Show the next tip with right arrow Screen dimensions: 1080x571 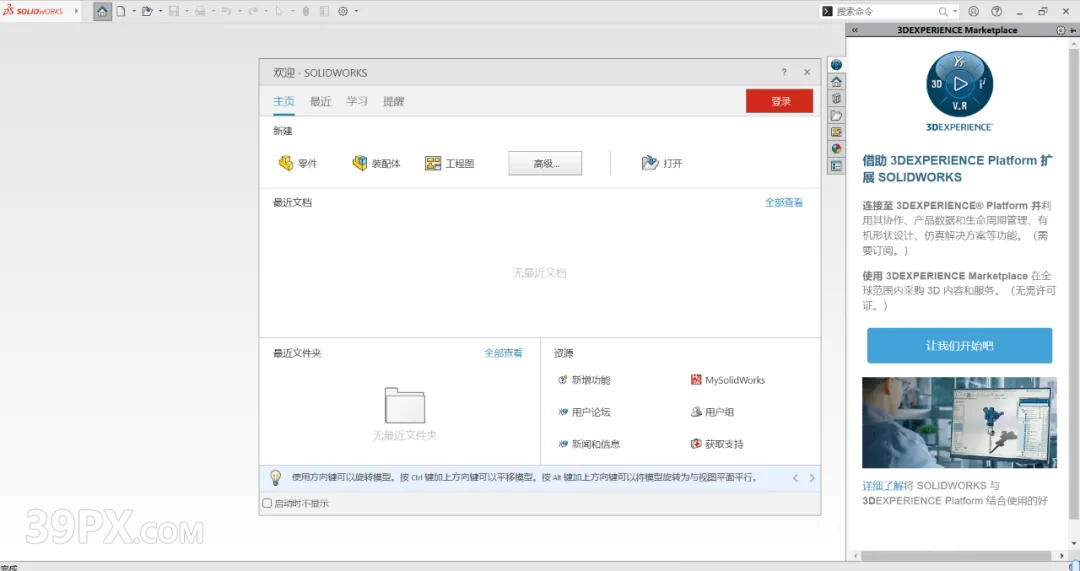pos(812,477)
